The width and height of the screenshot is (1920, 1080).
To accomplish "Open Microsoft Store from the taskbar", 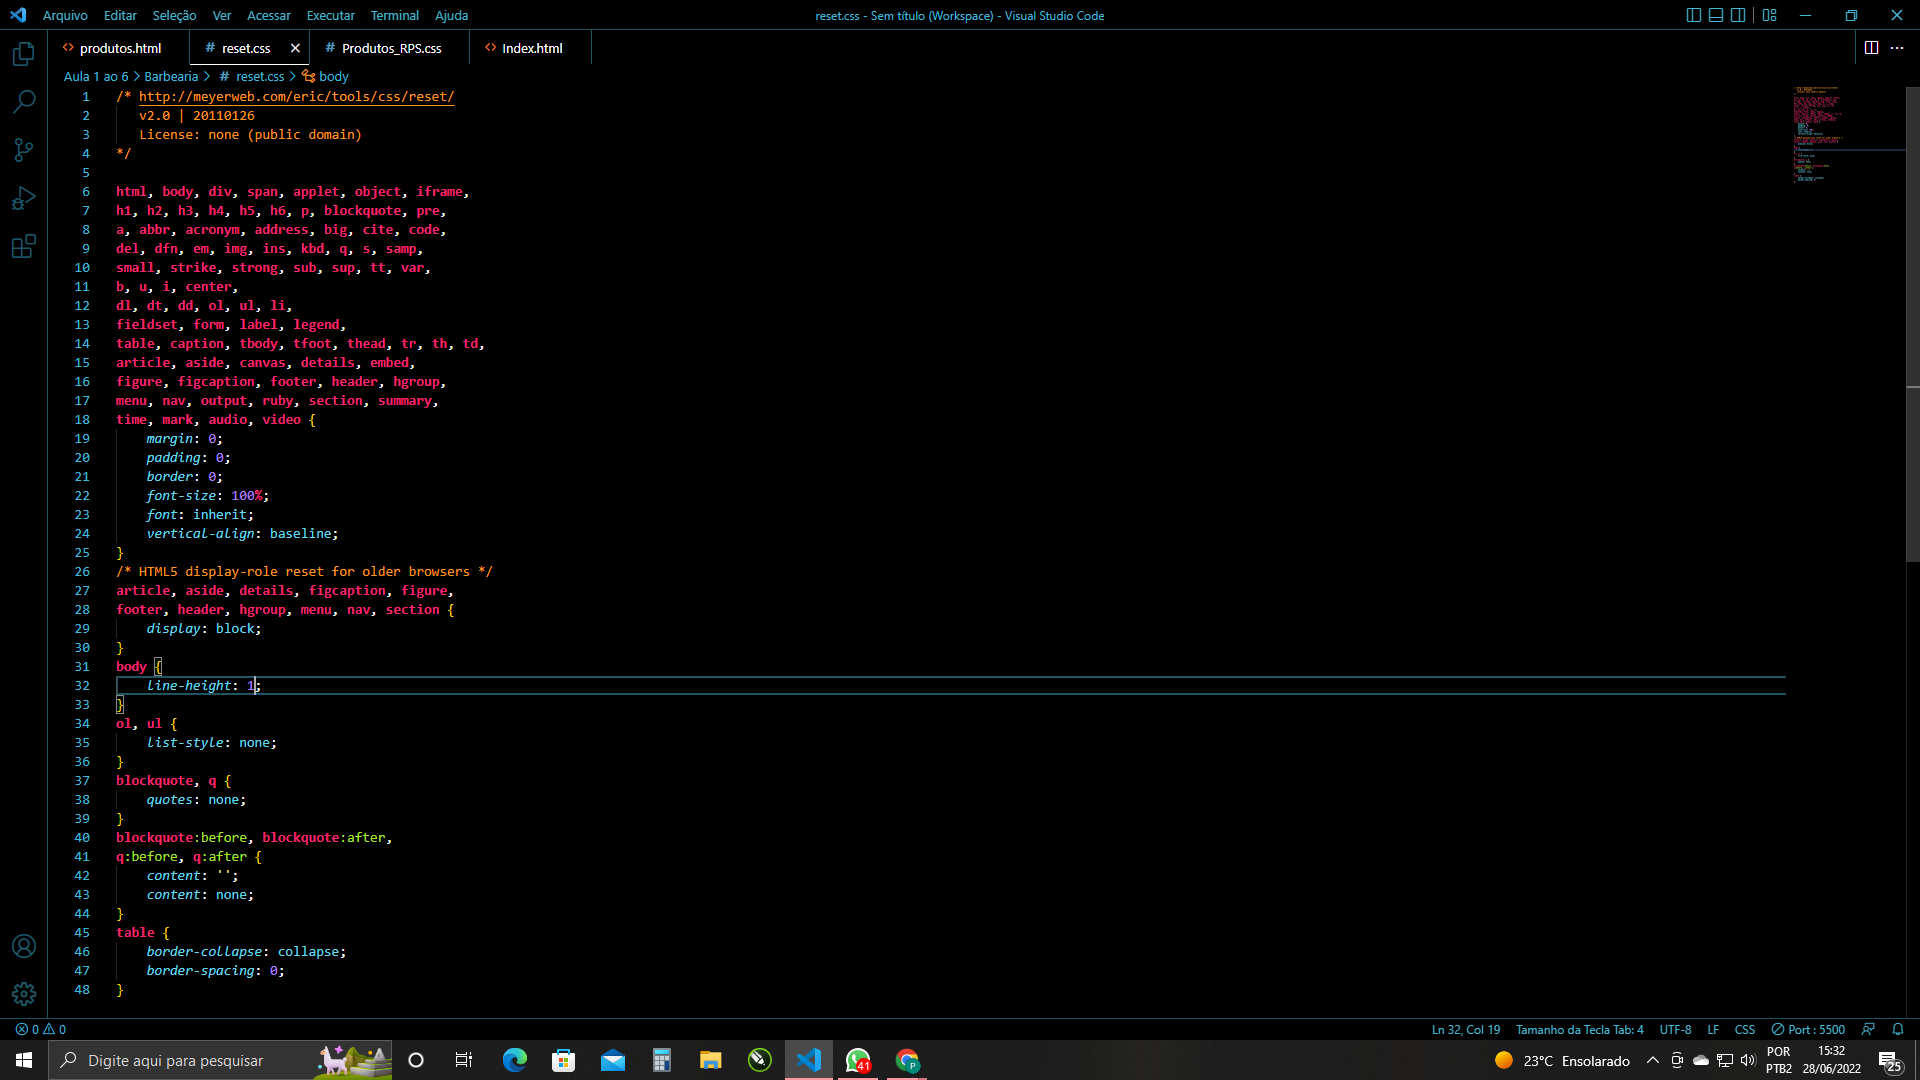I will [x=563, y=1060].
